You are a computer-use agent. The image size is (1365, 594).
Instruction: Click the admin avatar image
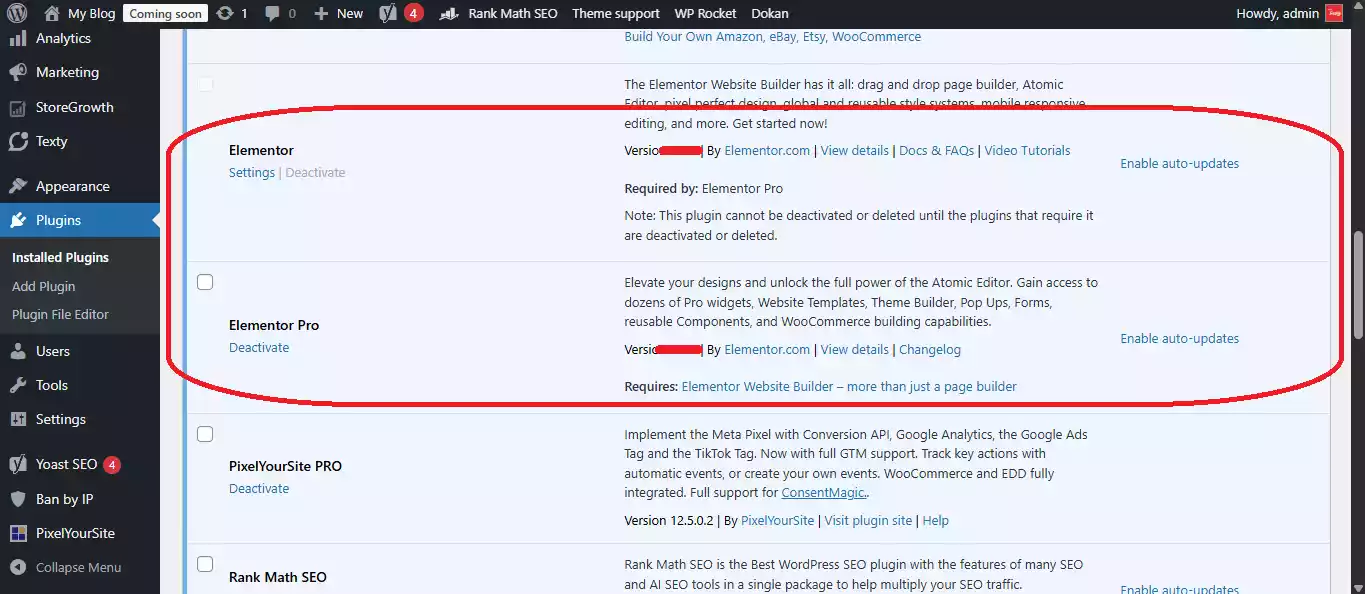click(1333, 13)
